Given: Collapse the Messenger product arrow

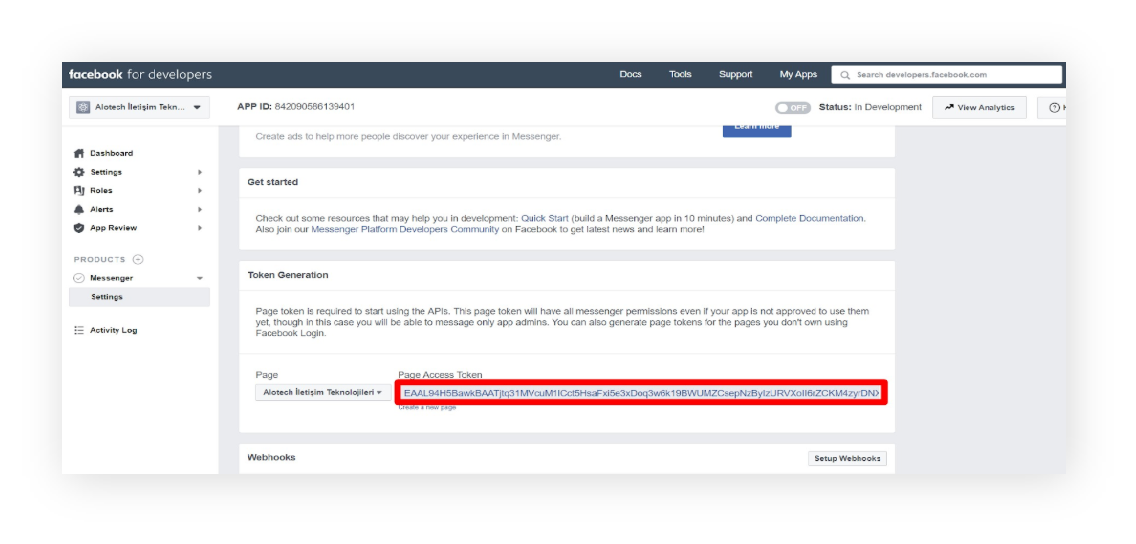Looking at the screenshot, I should click(200, 278).
